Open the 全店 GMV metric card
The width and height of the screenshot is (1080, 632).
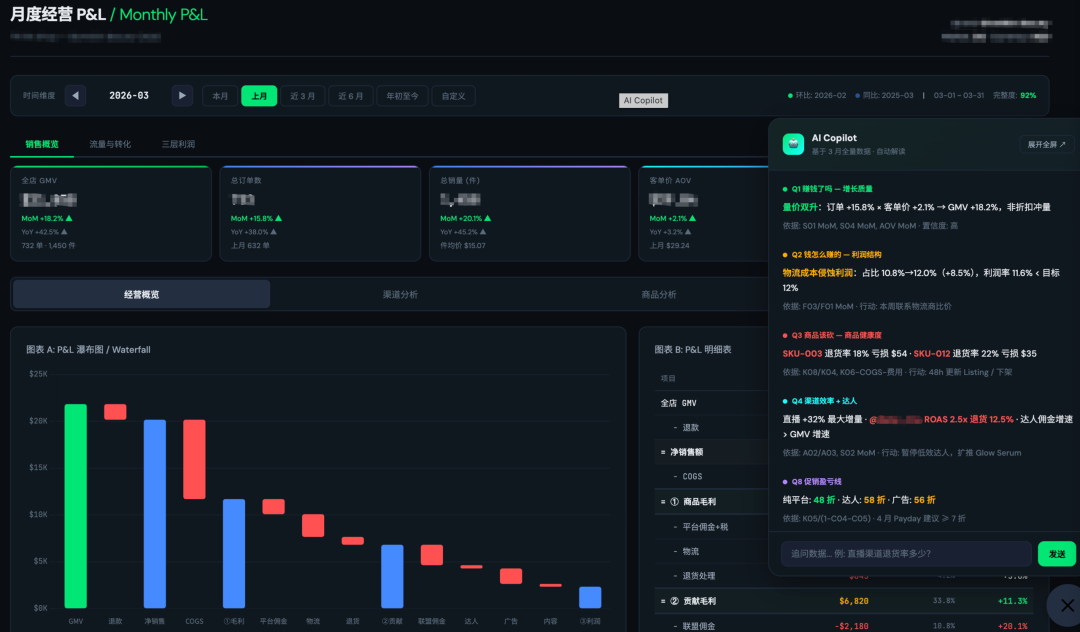pos(110,213)
